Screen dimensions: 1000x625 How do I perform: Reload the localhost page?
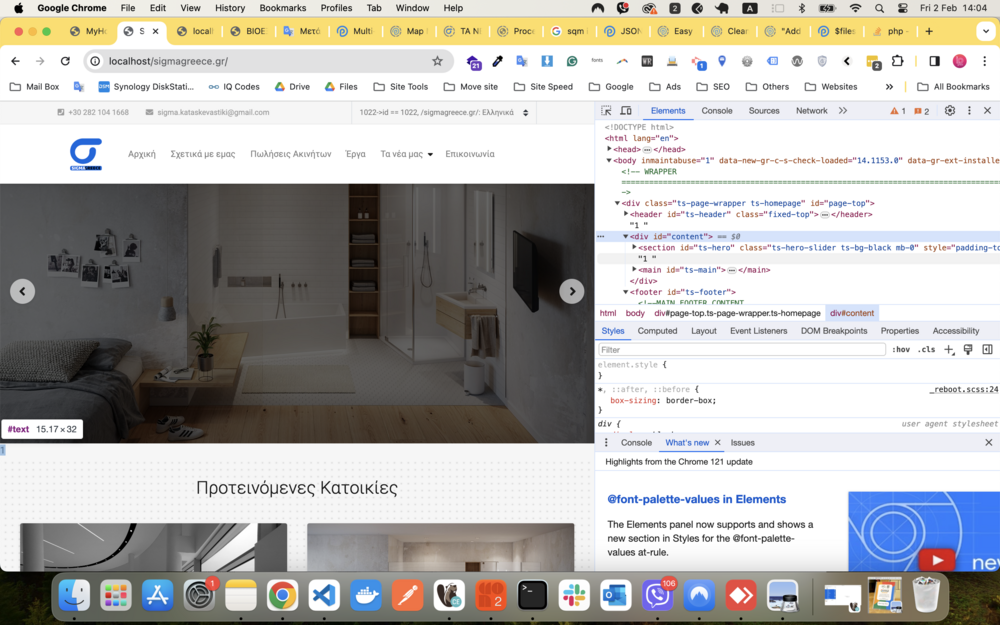65,61
